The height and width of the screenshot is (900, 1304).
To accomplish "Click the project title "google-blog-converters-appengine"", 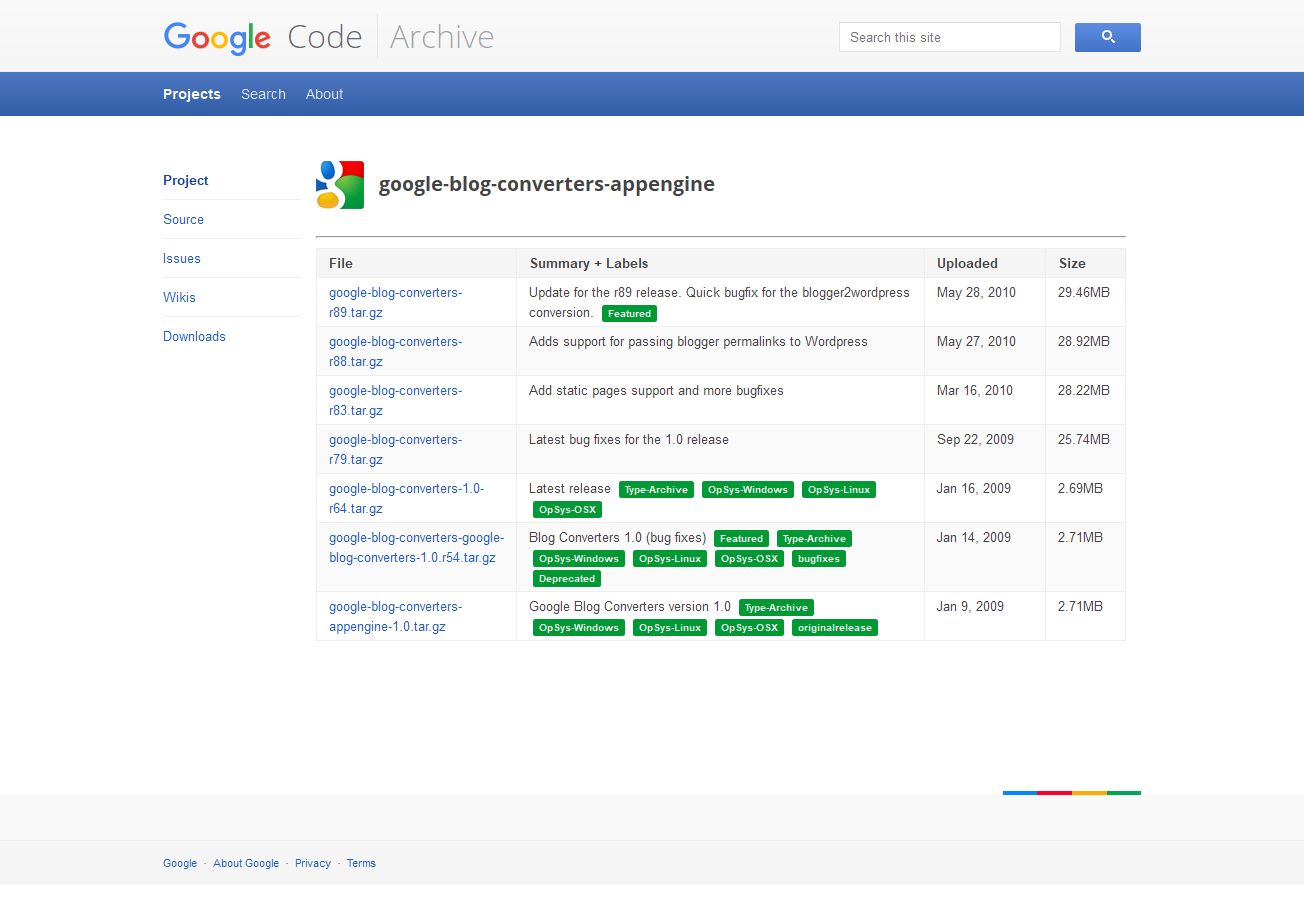I will tap(547, 184).
